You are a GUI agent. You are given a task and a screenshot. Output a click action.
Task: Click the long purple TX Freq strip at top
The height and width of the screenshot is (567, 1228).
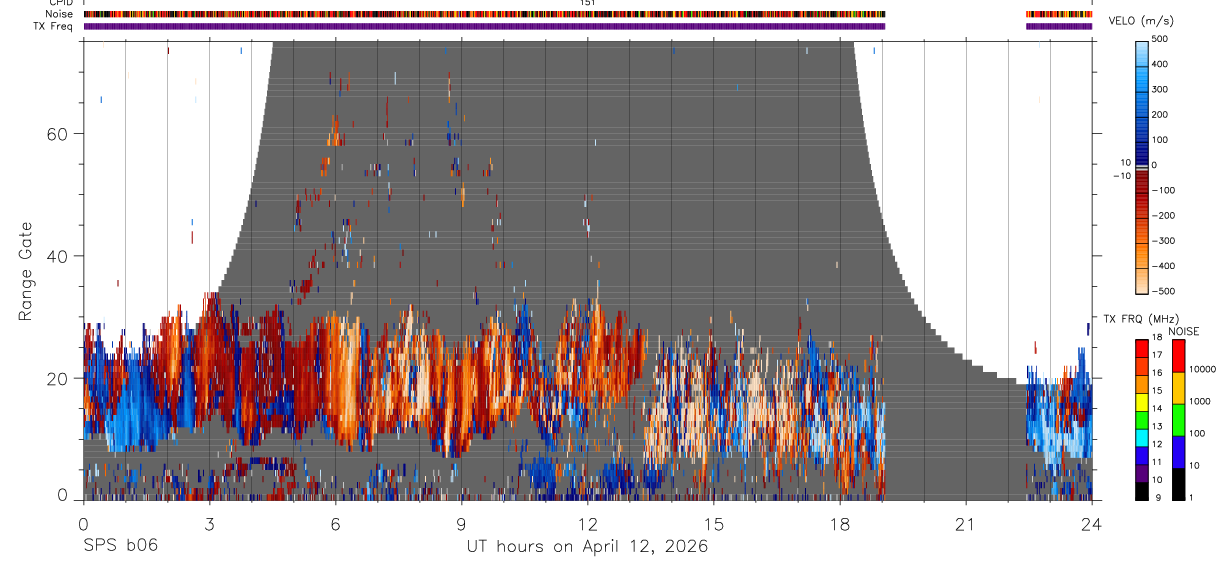coord(484,26)
